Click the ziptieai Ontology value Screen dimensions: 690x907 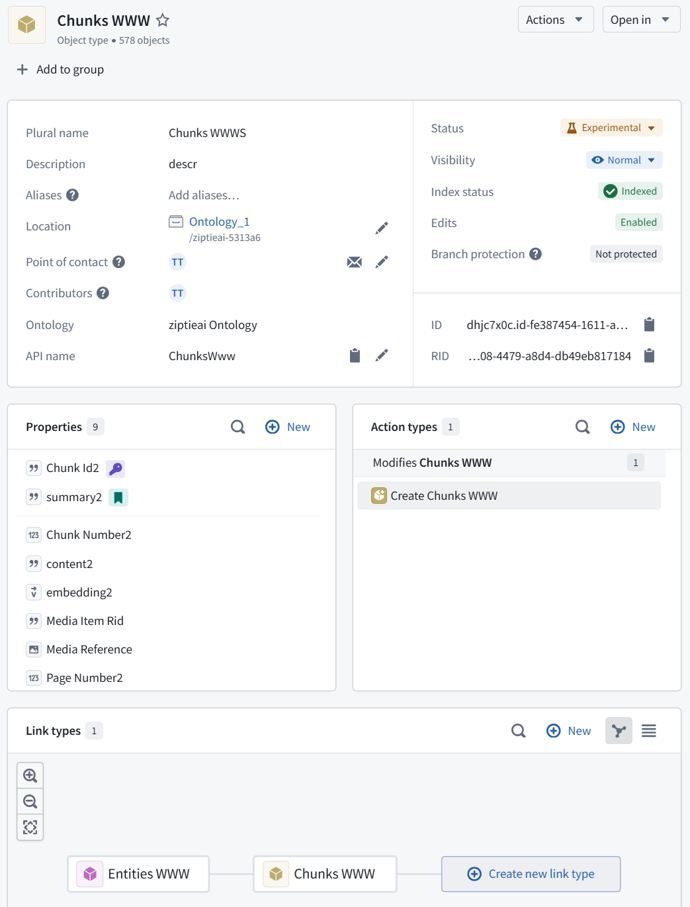click(213, 325)
